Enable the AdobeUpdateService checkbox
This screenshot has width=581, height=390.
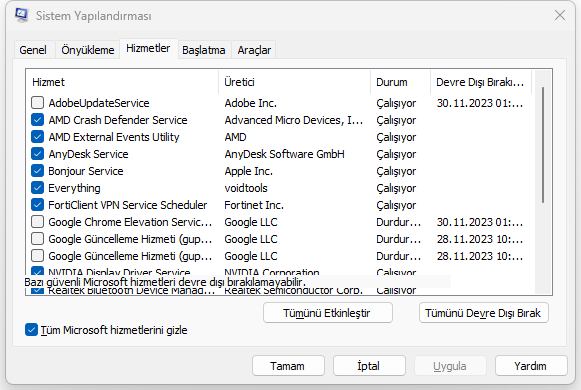37,103
